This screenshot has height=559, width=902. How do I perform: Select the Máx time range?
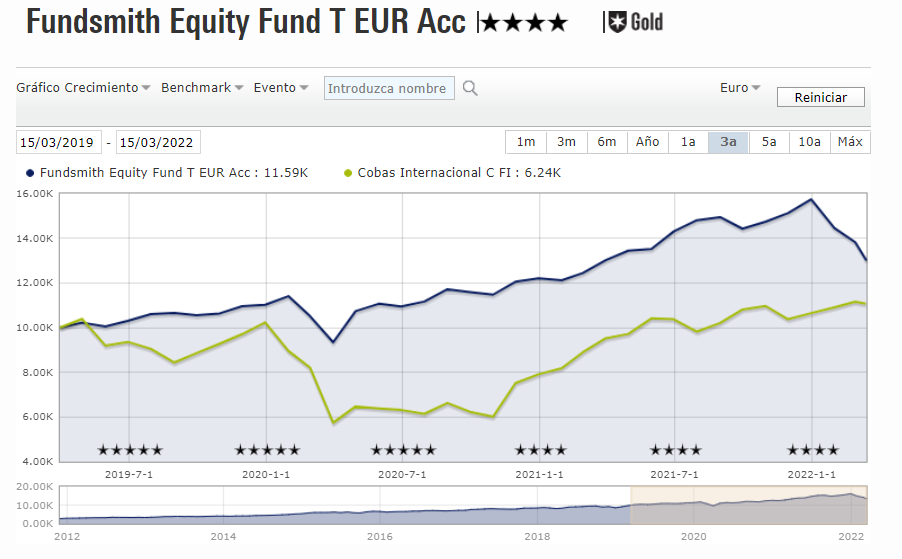(850, 142)
